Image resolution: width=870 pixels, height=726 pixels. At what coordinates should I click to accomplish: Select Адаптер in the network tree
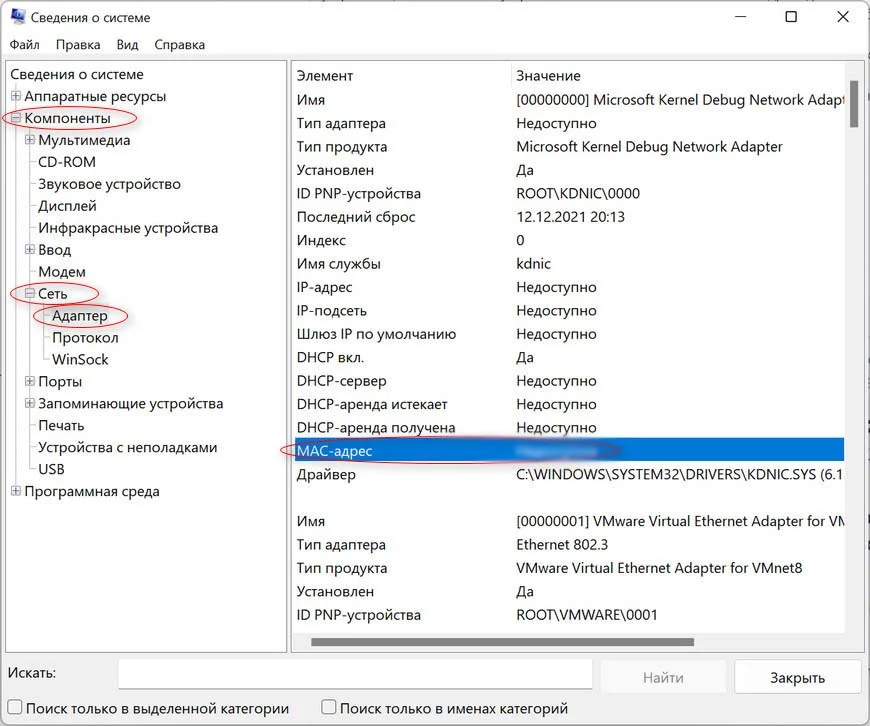(x=79, y=316)
